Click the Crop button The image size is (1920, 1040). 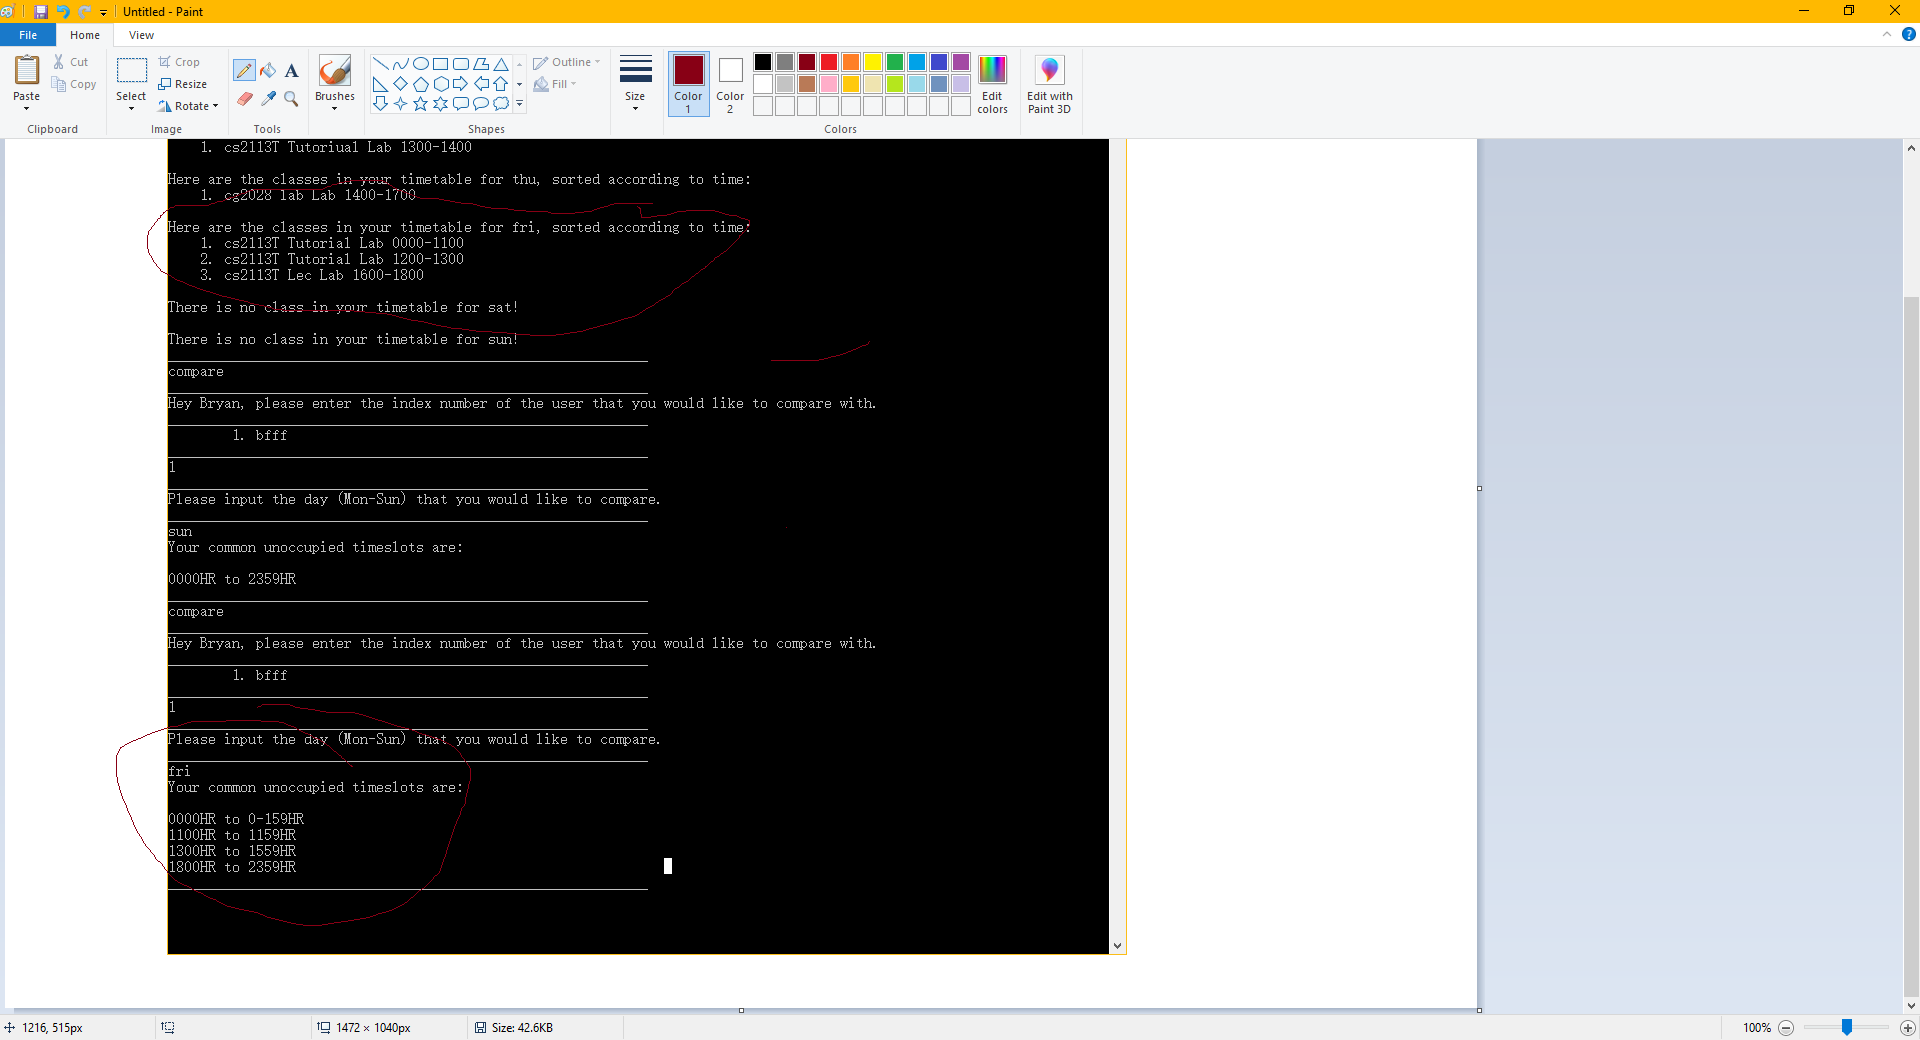(180, 62)
